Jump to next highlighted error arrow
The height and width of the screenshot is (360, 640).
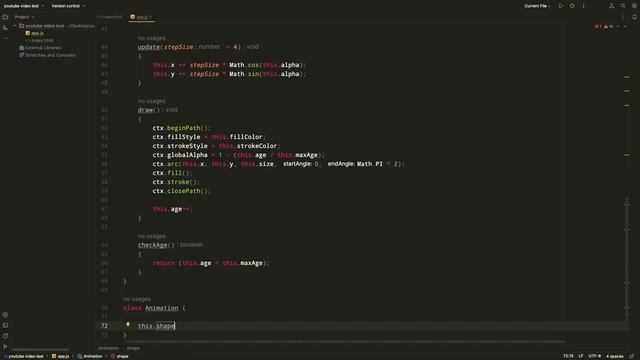tap(625, 26)
